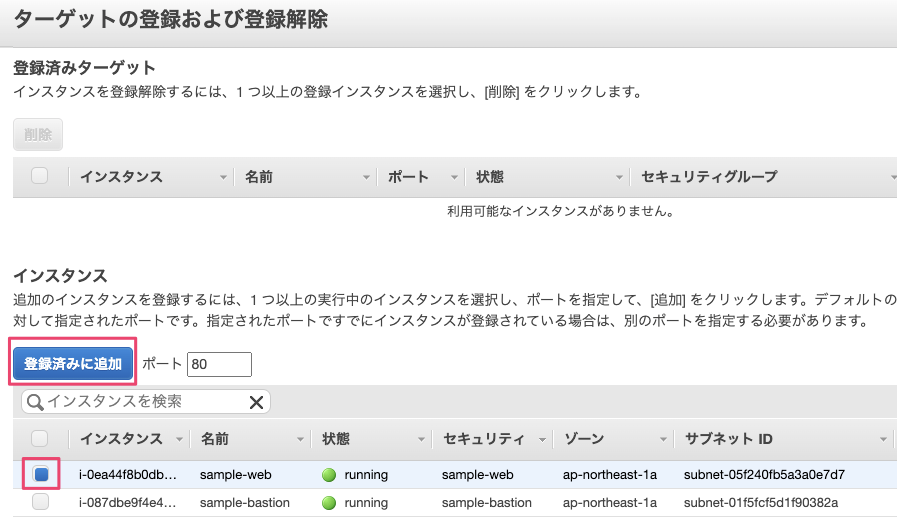Viewport: 897px width, 526px height.
Task: Select instance ID i-0ea44f8b0db row cell
Action: [128, 474]
